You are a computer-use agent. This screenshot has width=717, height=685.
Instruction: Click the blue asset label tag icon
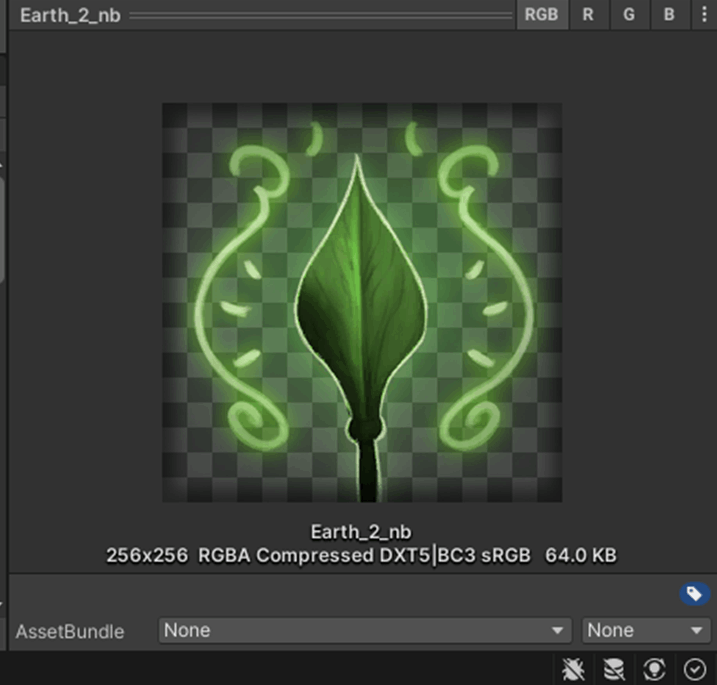(x=695, y=594)
